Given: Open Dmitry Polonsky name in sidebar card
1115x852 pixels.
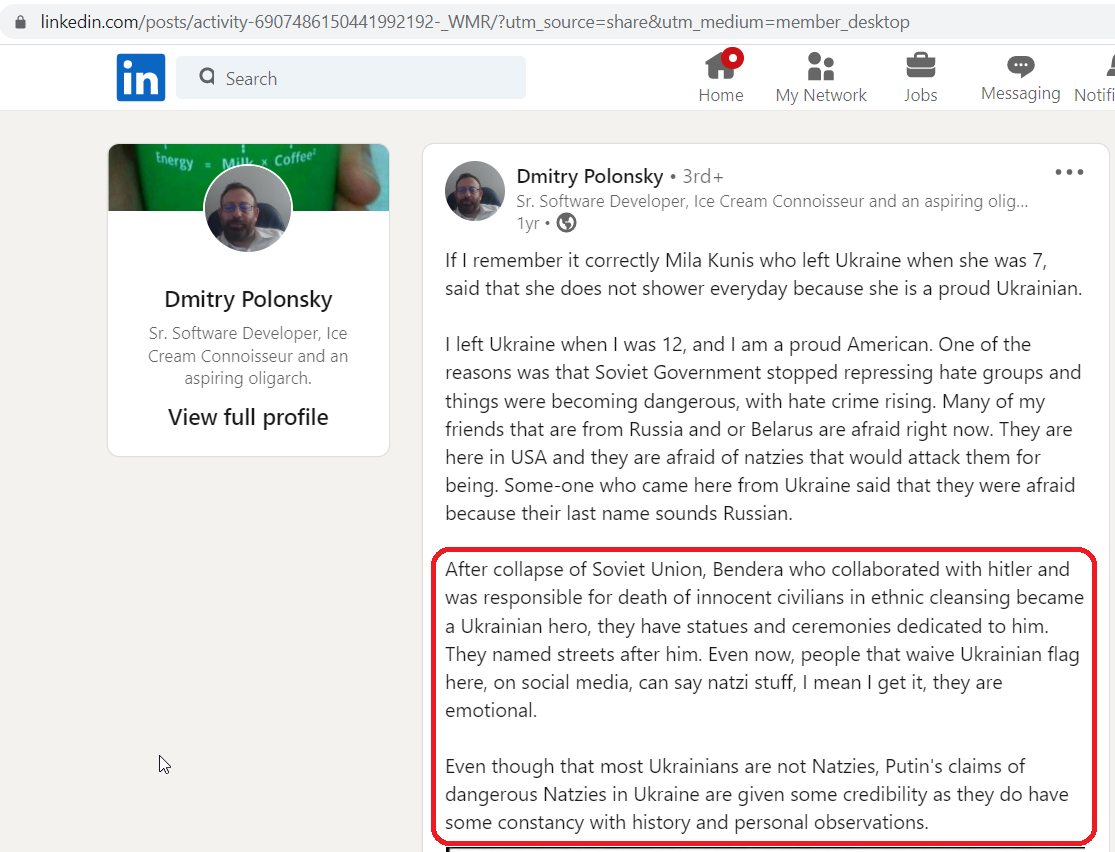Looking at the screenshot, I should pyautogui.click(x=248, y=299).
